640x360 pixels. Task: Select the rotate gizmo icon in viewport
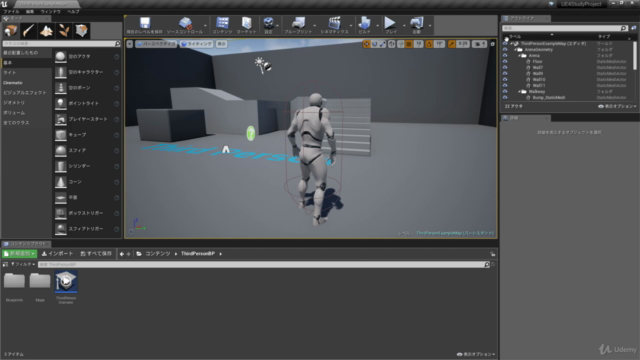point(374,44)
